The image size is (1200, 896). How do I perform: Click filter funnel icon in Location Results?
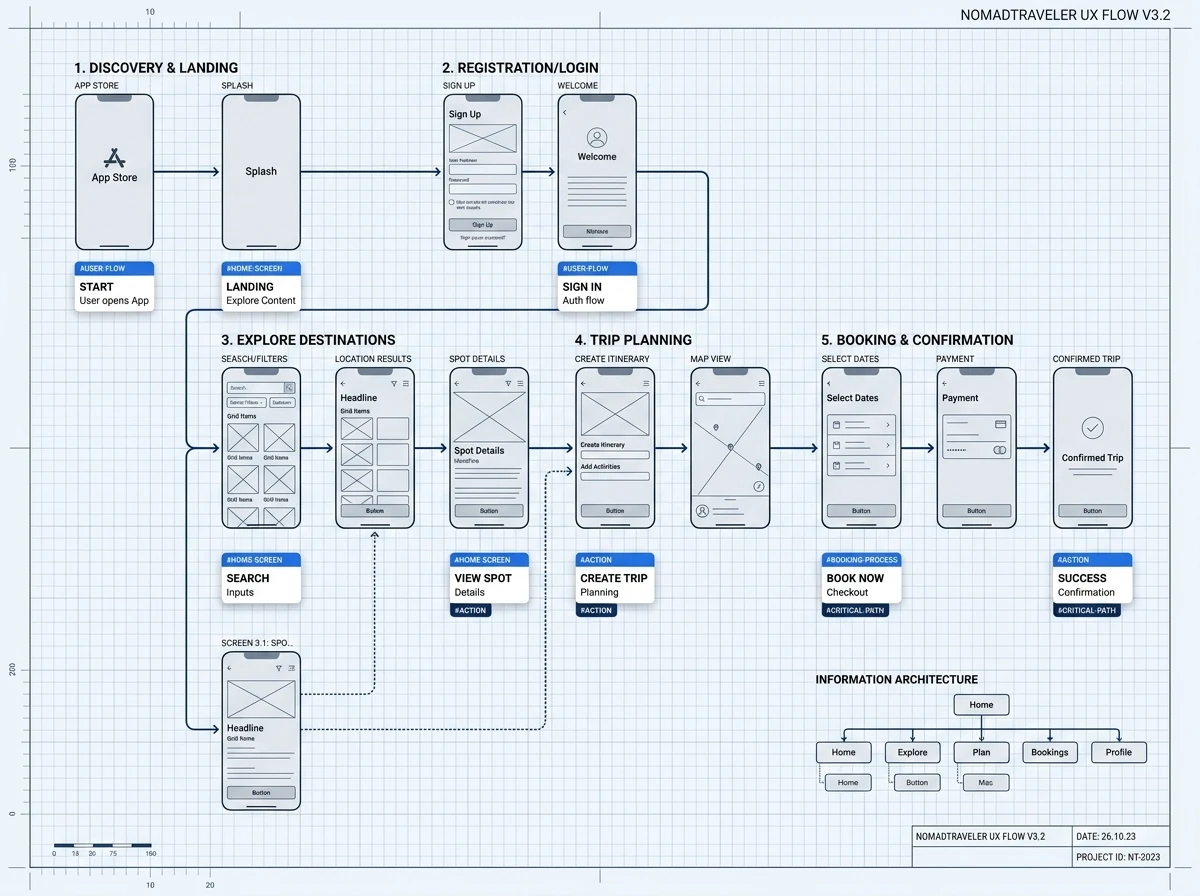tap(394, 383)
